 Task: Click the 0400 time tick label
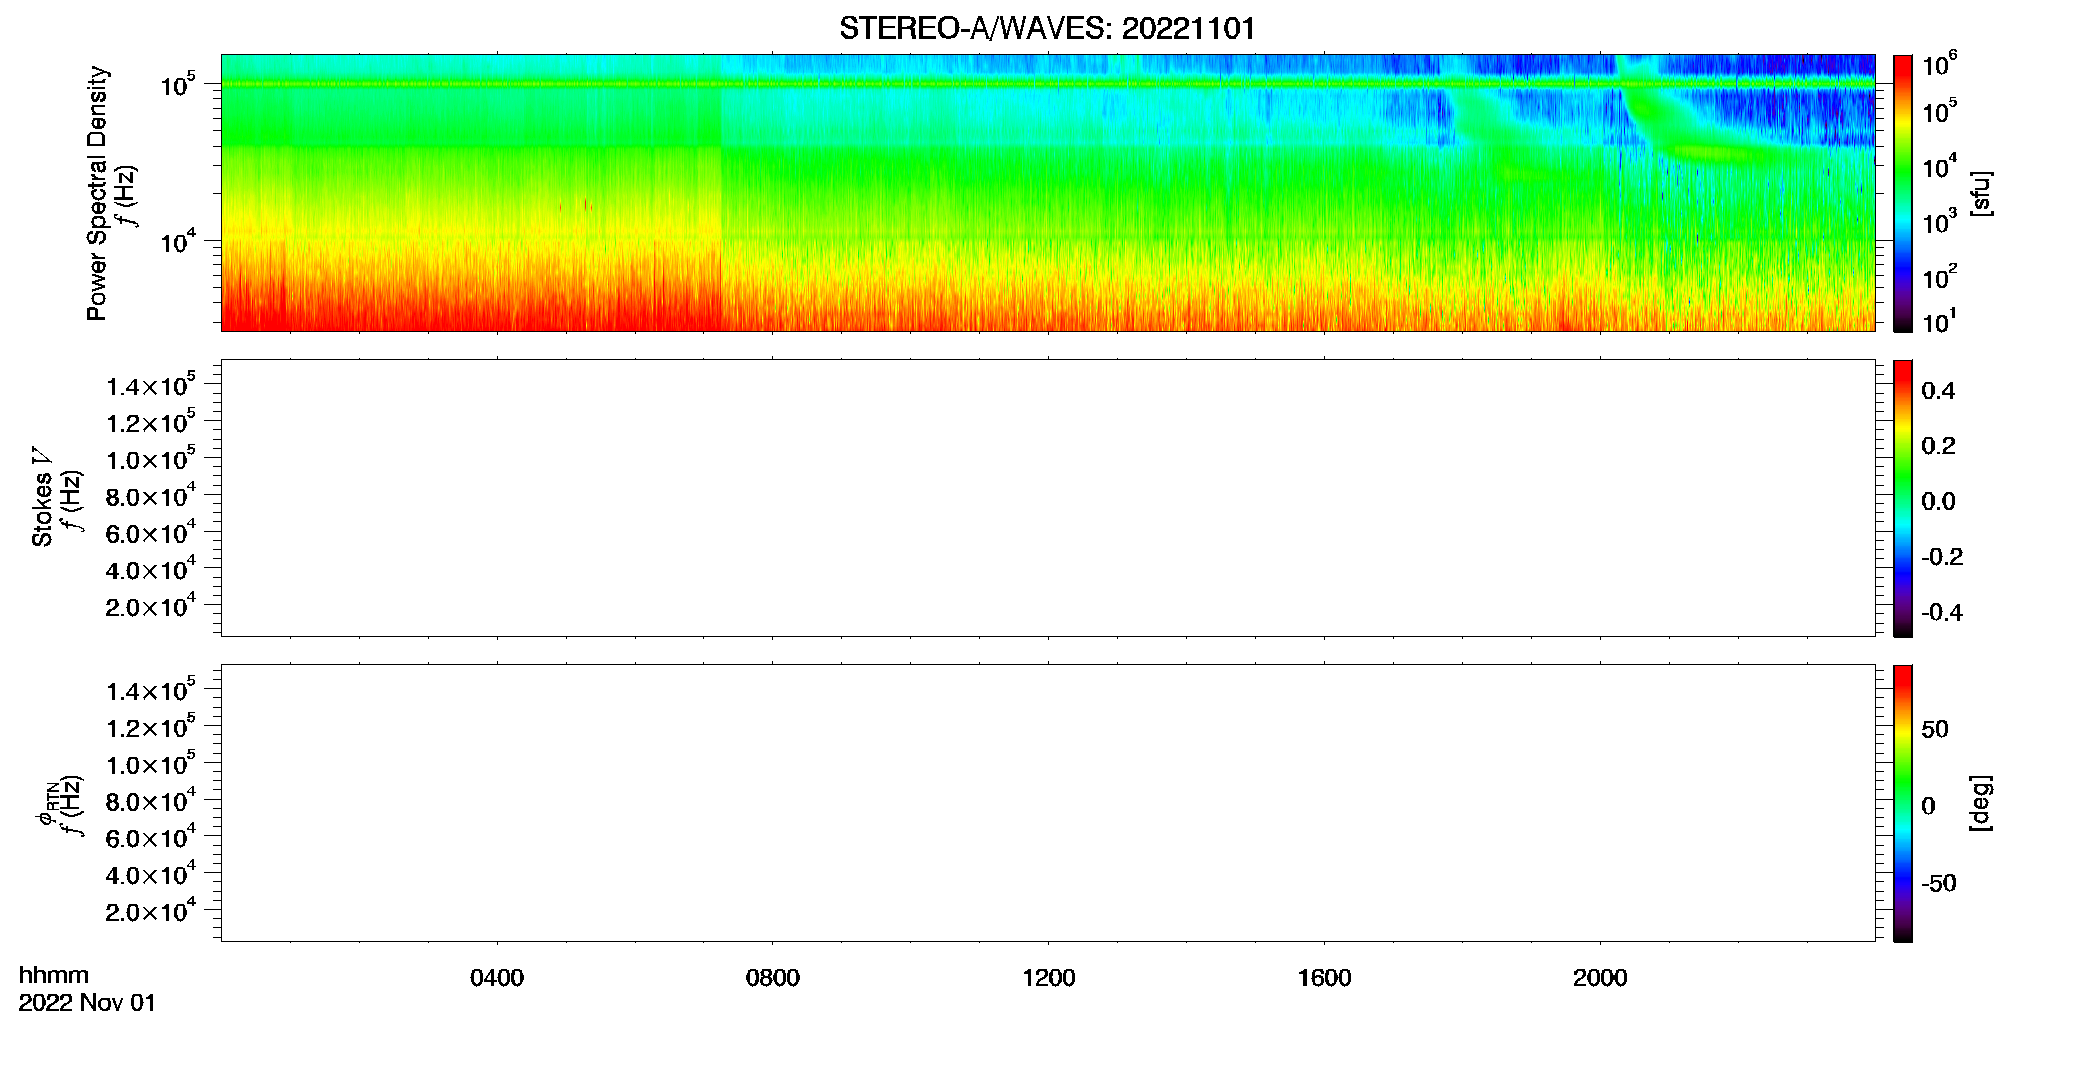point(497,978)
